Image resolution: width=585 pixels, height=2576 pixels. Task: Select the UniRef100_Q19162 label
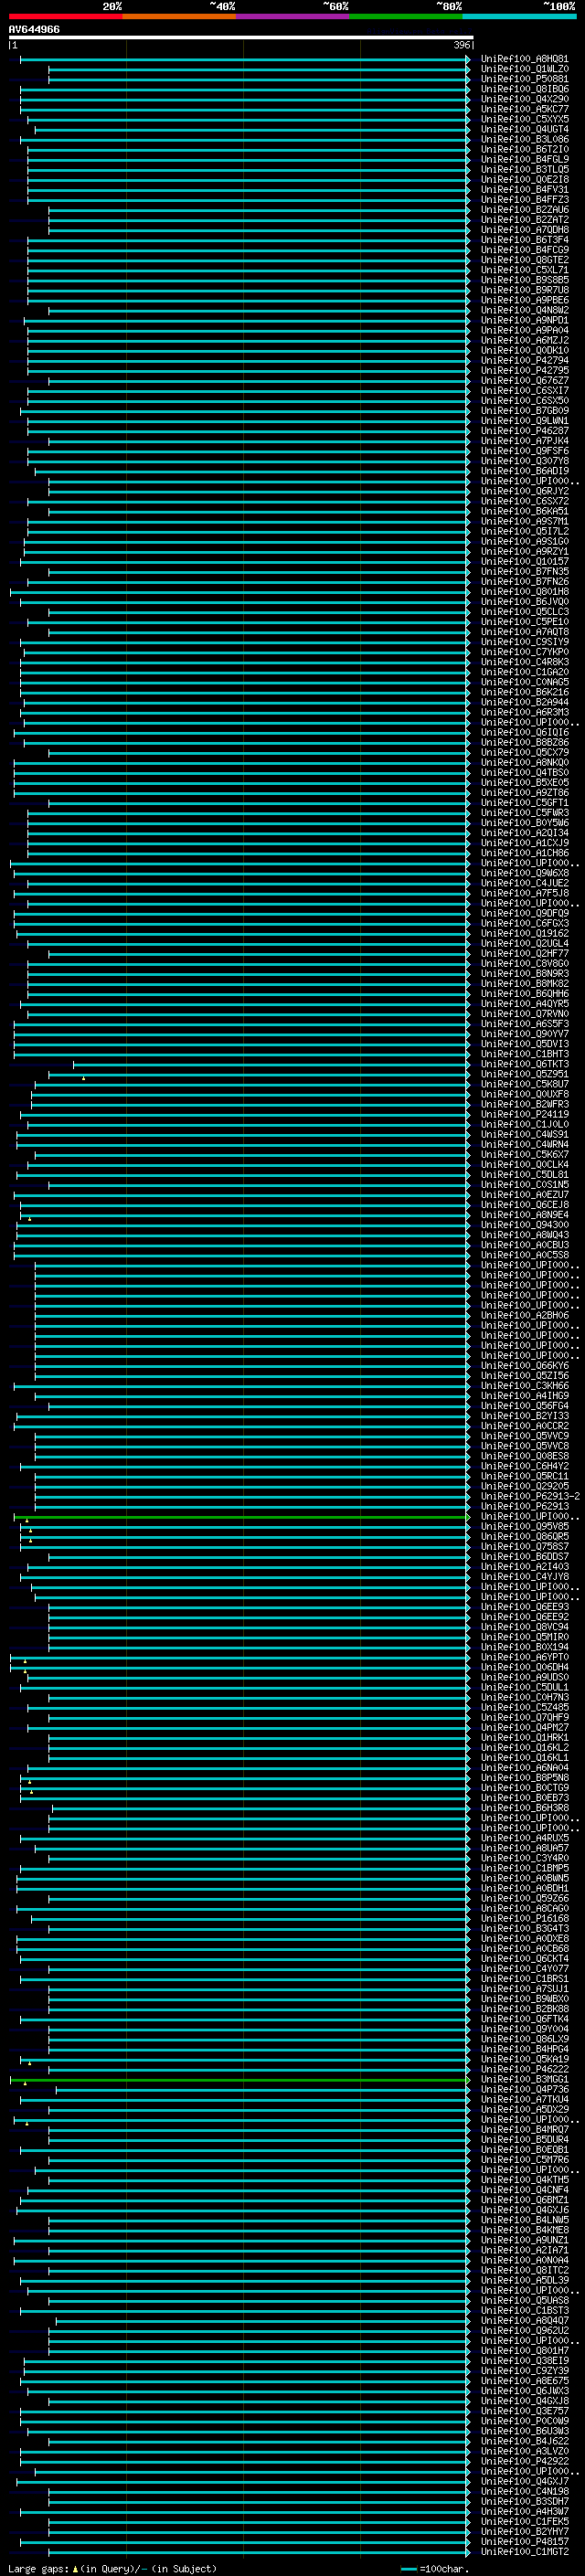click(x=525, y=933)
